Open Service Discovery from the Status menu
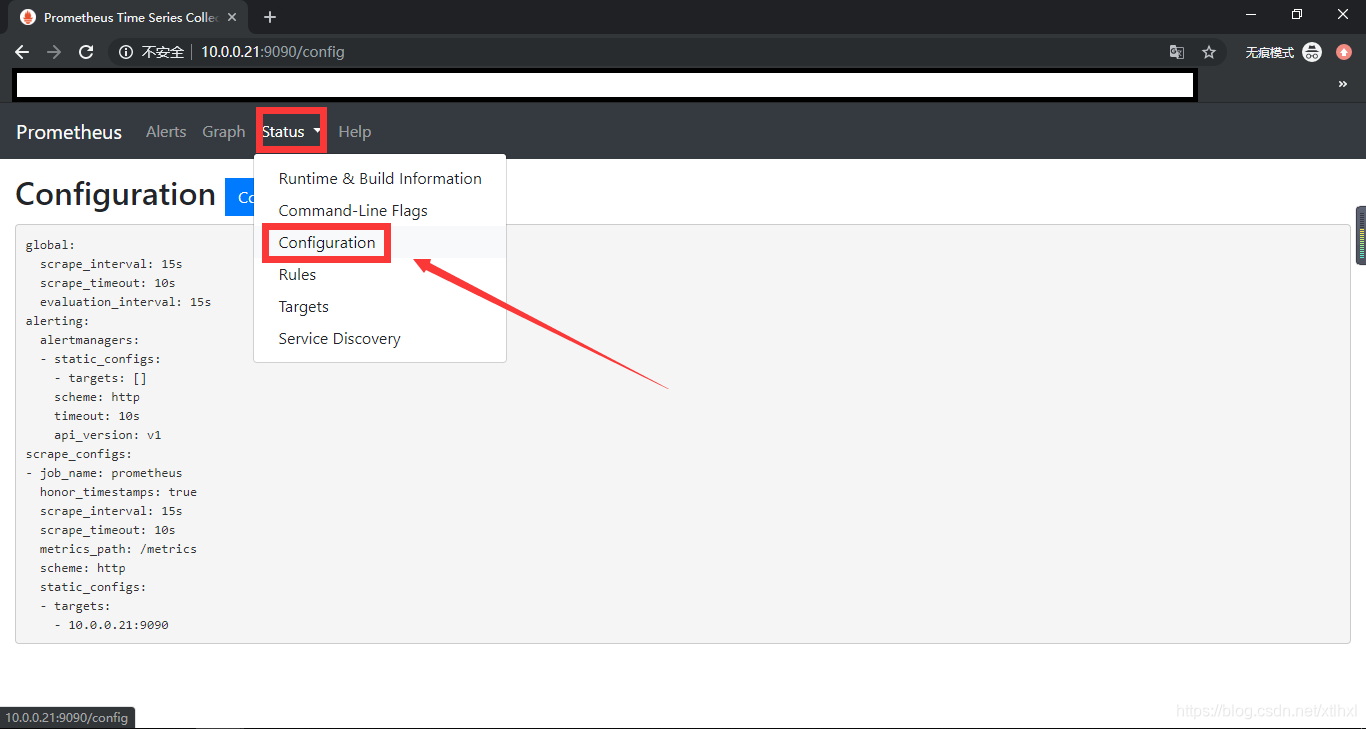Viewport: 1366px width, 729px height. [380, 338]
